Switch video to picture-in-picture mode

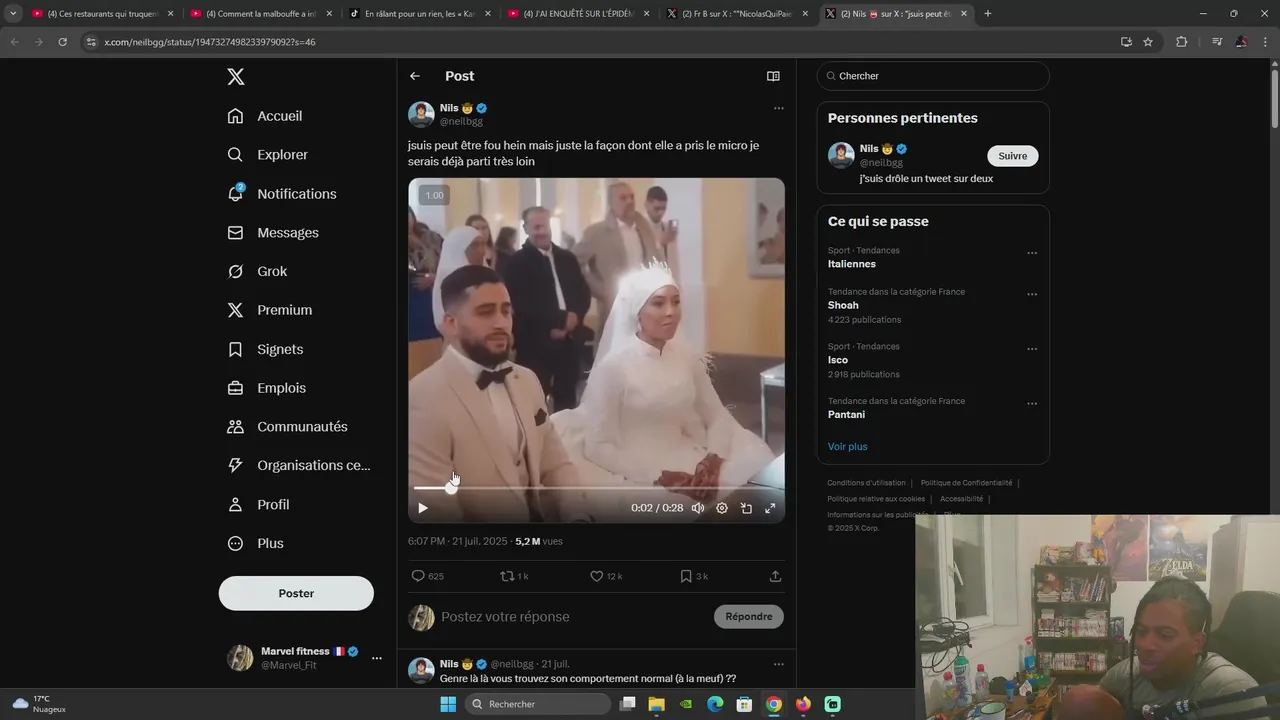(746, 508)
